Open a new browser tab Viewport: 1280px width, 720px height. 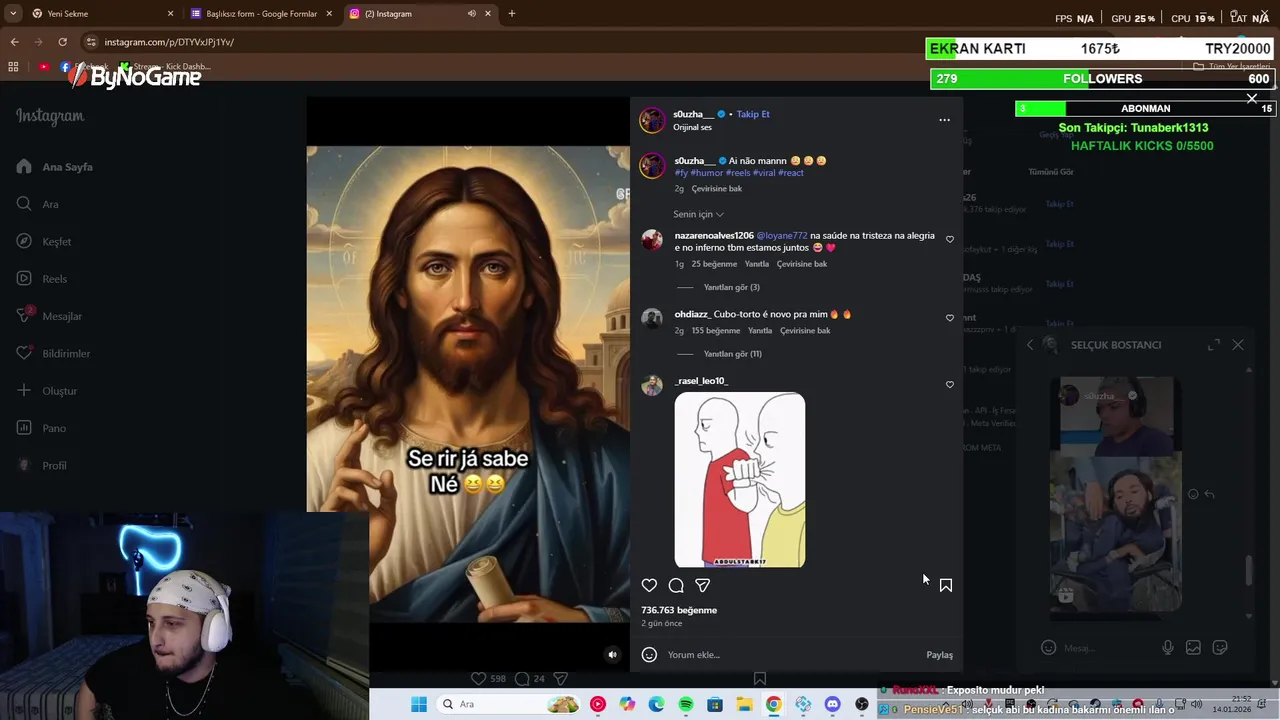pyautogui.click(x=512, y=14)
